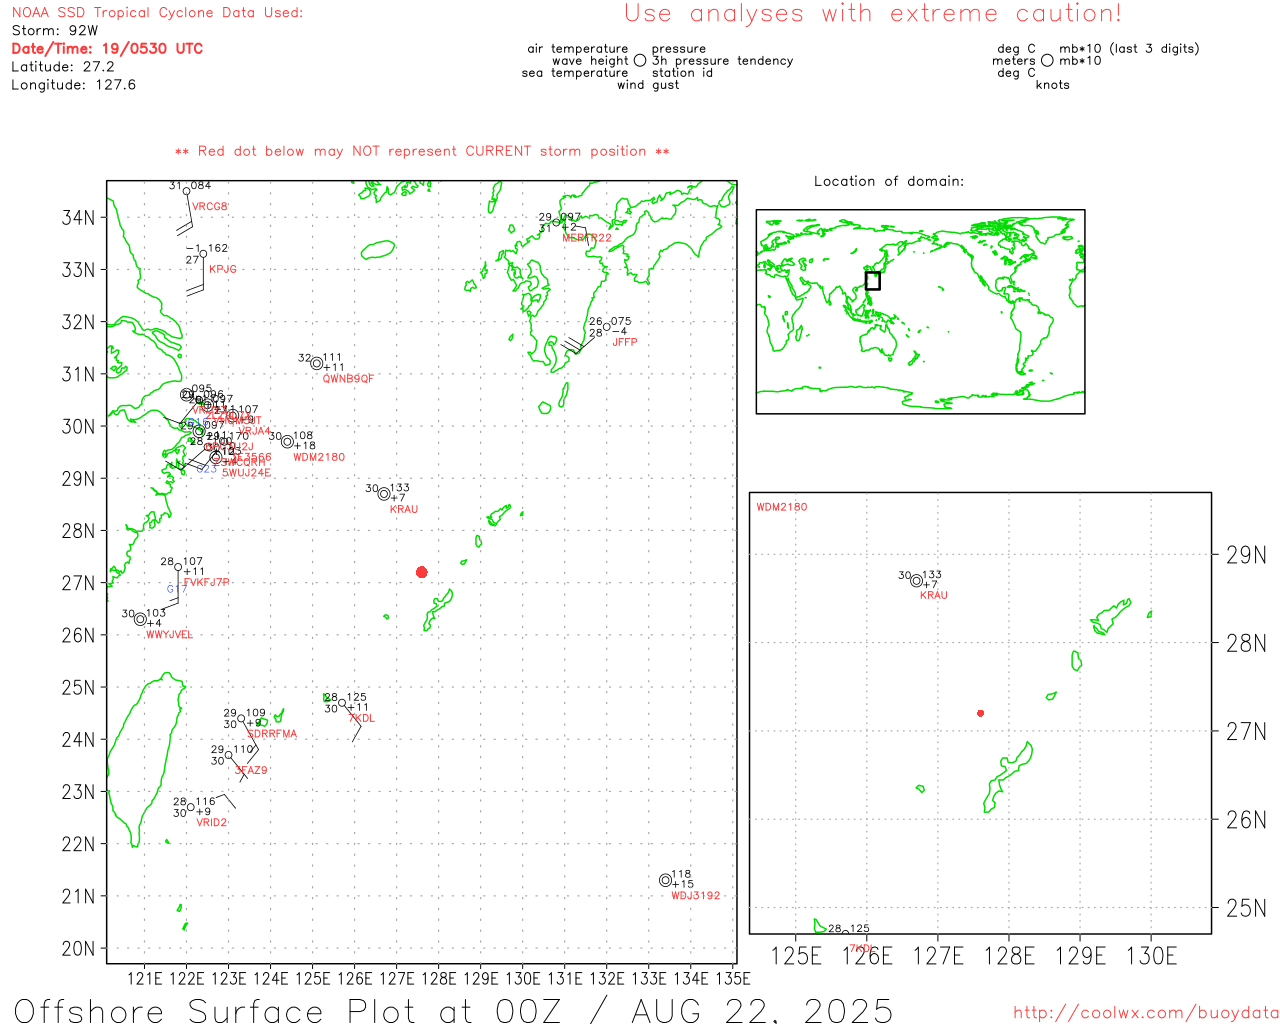The width and height of the screenshot is (1280, 1024).
Task: Click KRAU station label on main map
Action: tap(404, 509)
